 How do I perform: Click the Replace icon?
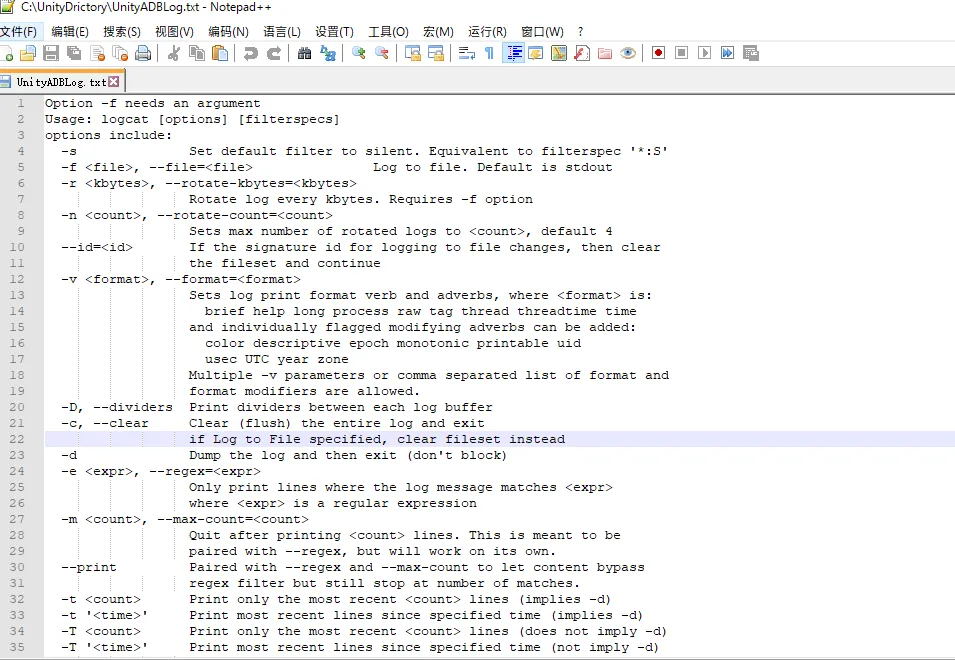click(328, 54)
